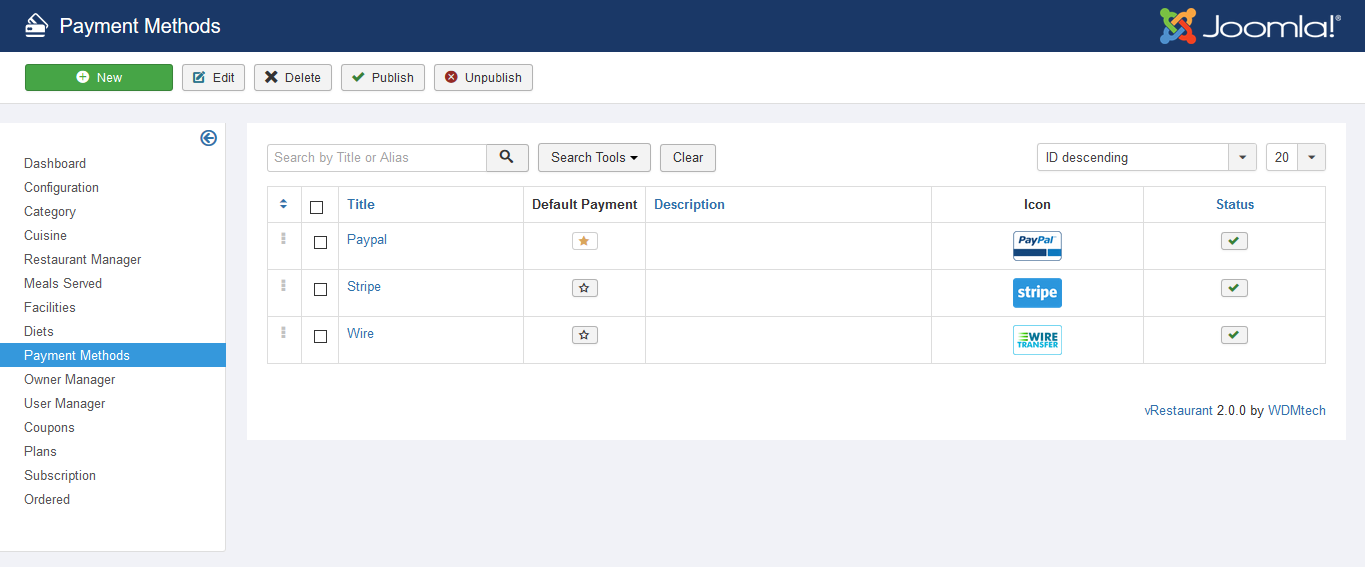The height and width of the screenshot is (567, 1365).
Task: Open Restaurant Manager in the sidebar
Action: 83,259
